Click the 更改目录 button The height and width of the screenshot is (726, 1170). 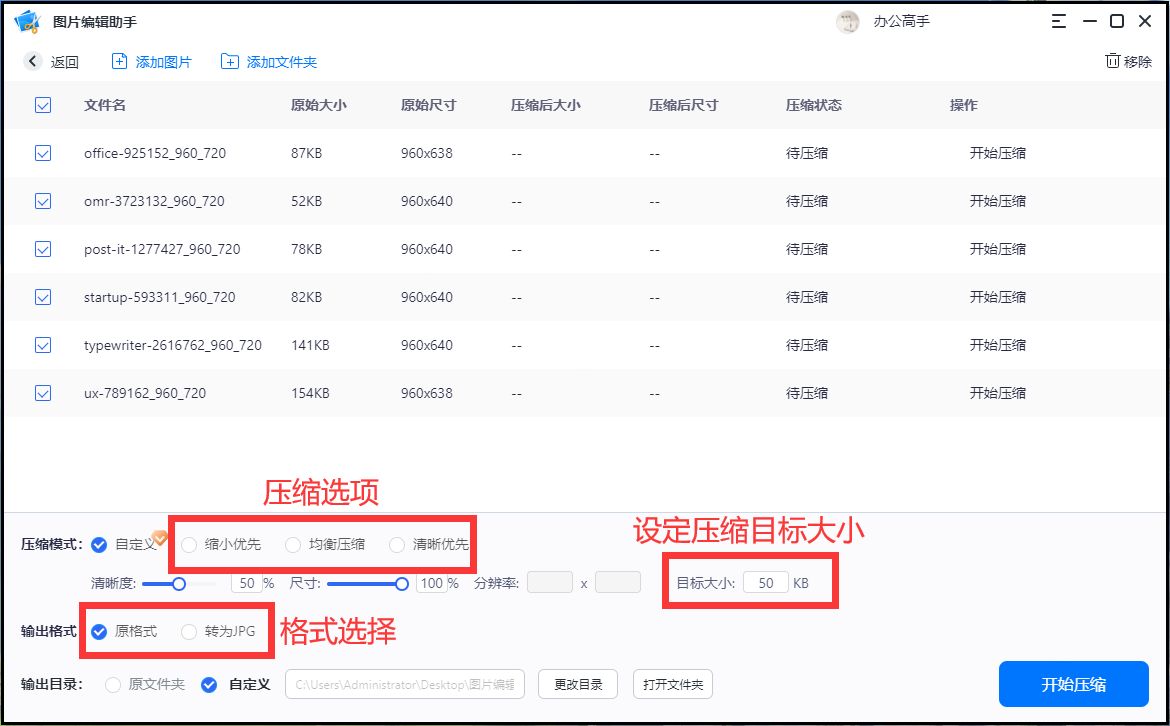(578, 684)
